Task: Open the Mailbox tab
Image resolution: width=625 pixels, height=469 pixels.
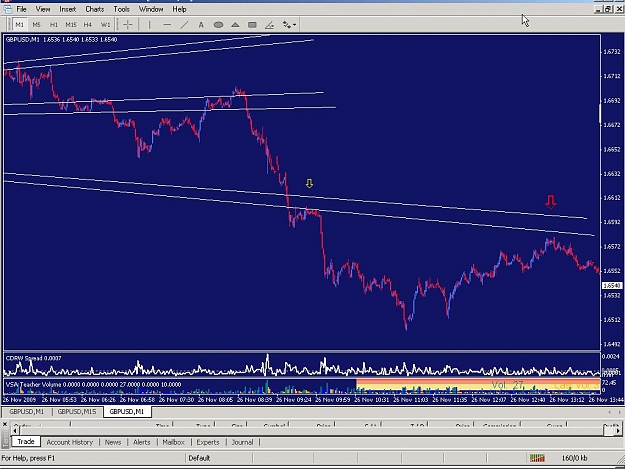Action: (x=173, y=442)
